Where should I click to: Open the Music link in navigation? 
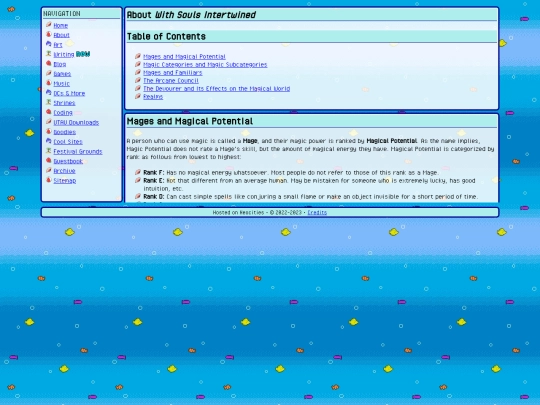(x=61, y=83)
